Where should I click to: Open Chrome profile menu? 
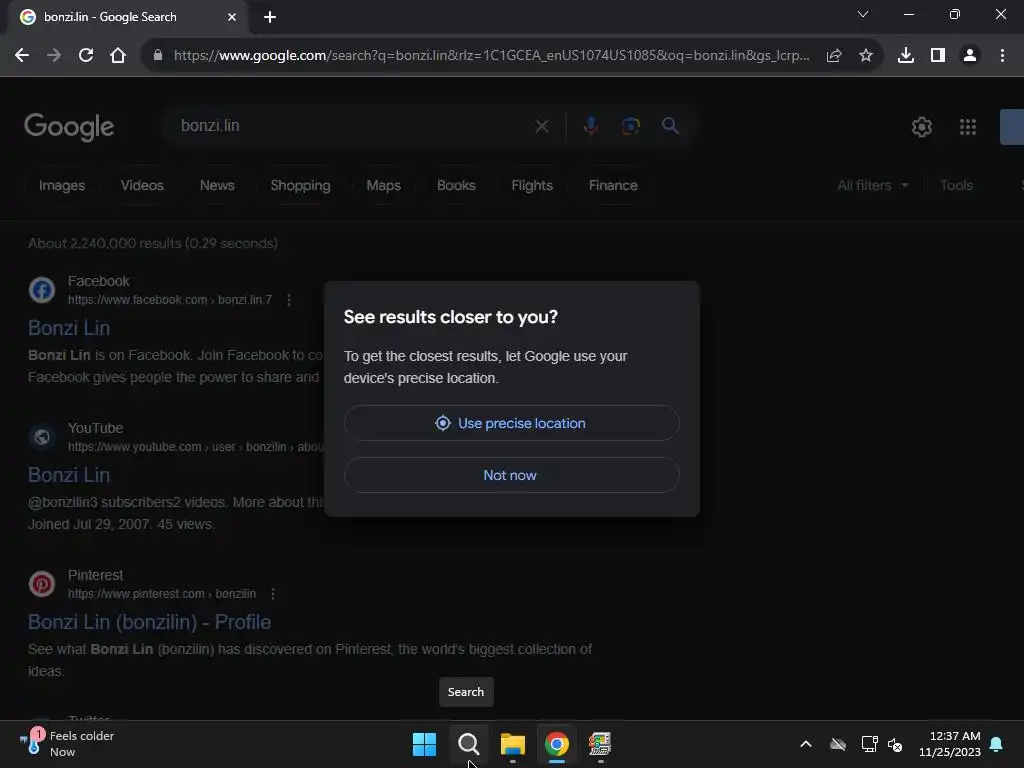point(970,56)
